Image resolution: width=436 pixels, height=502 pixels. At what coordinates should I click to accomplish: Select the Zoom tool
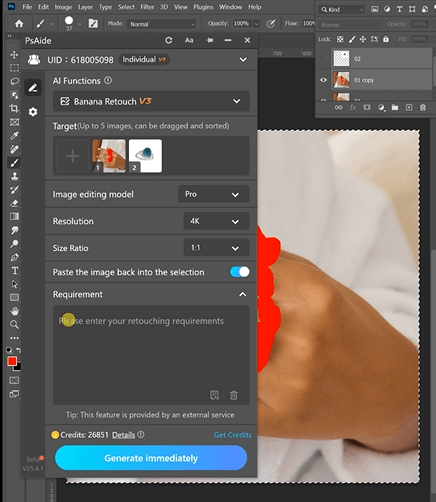(14, 324)
